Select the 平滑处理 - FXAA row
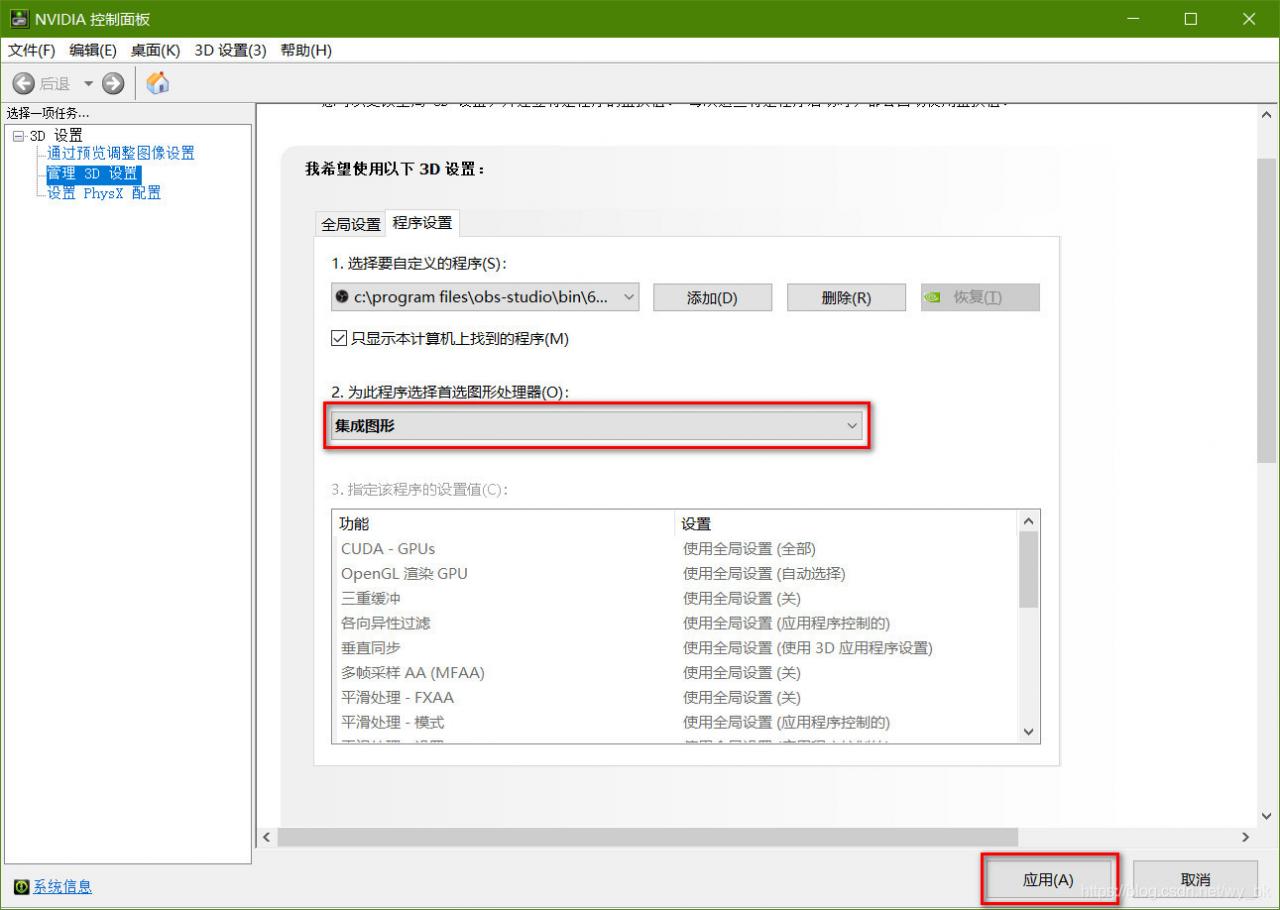 tap(675, 697)
